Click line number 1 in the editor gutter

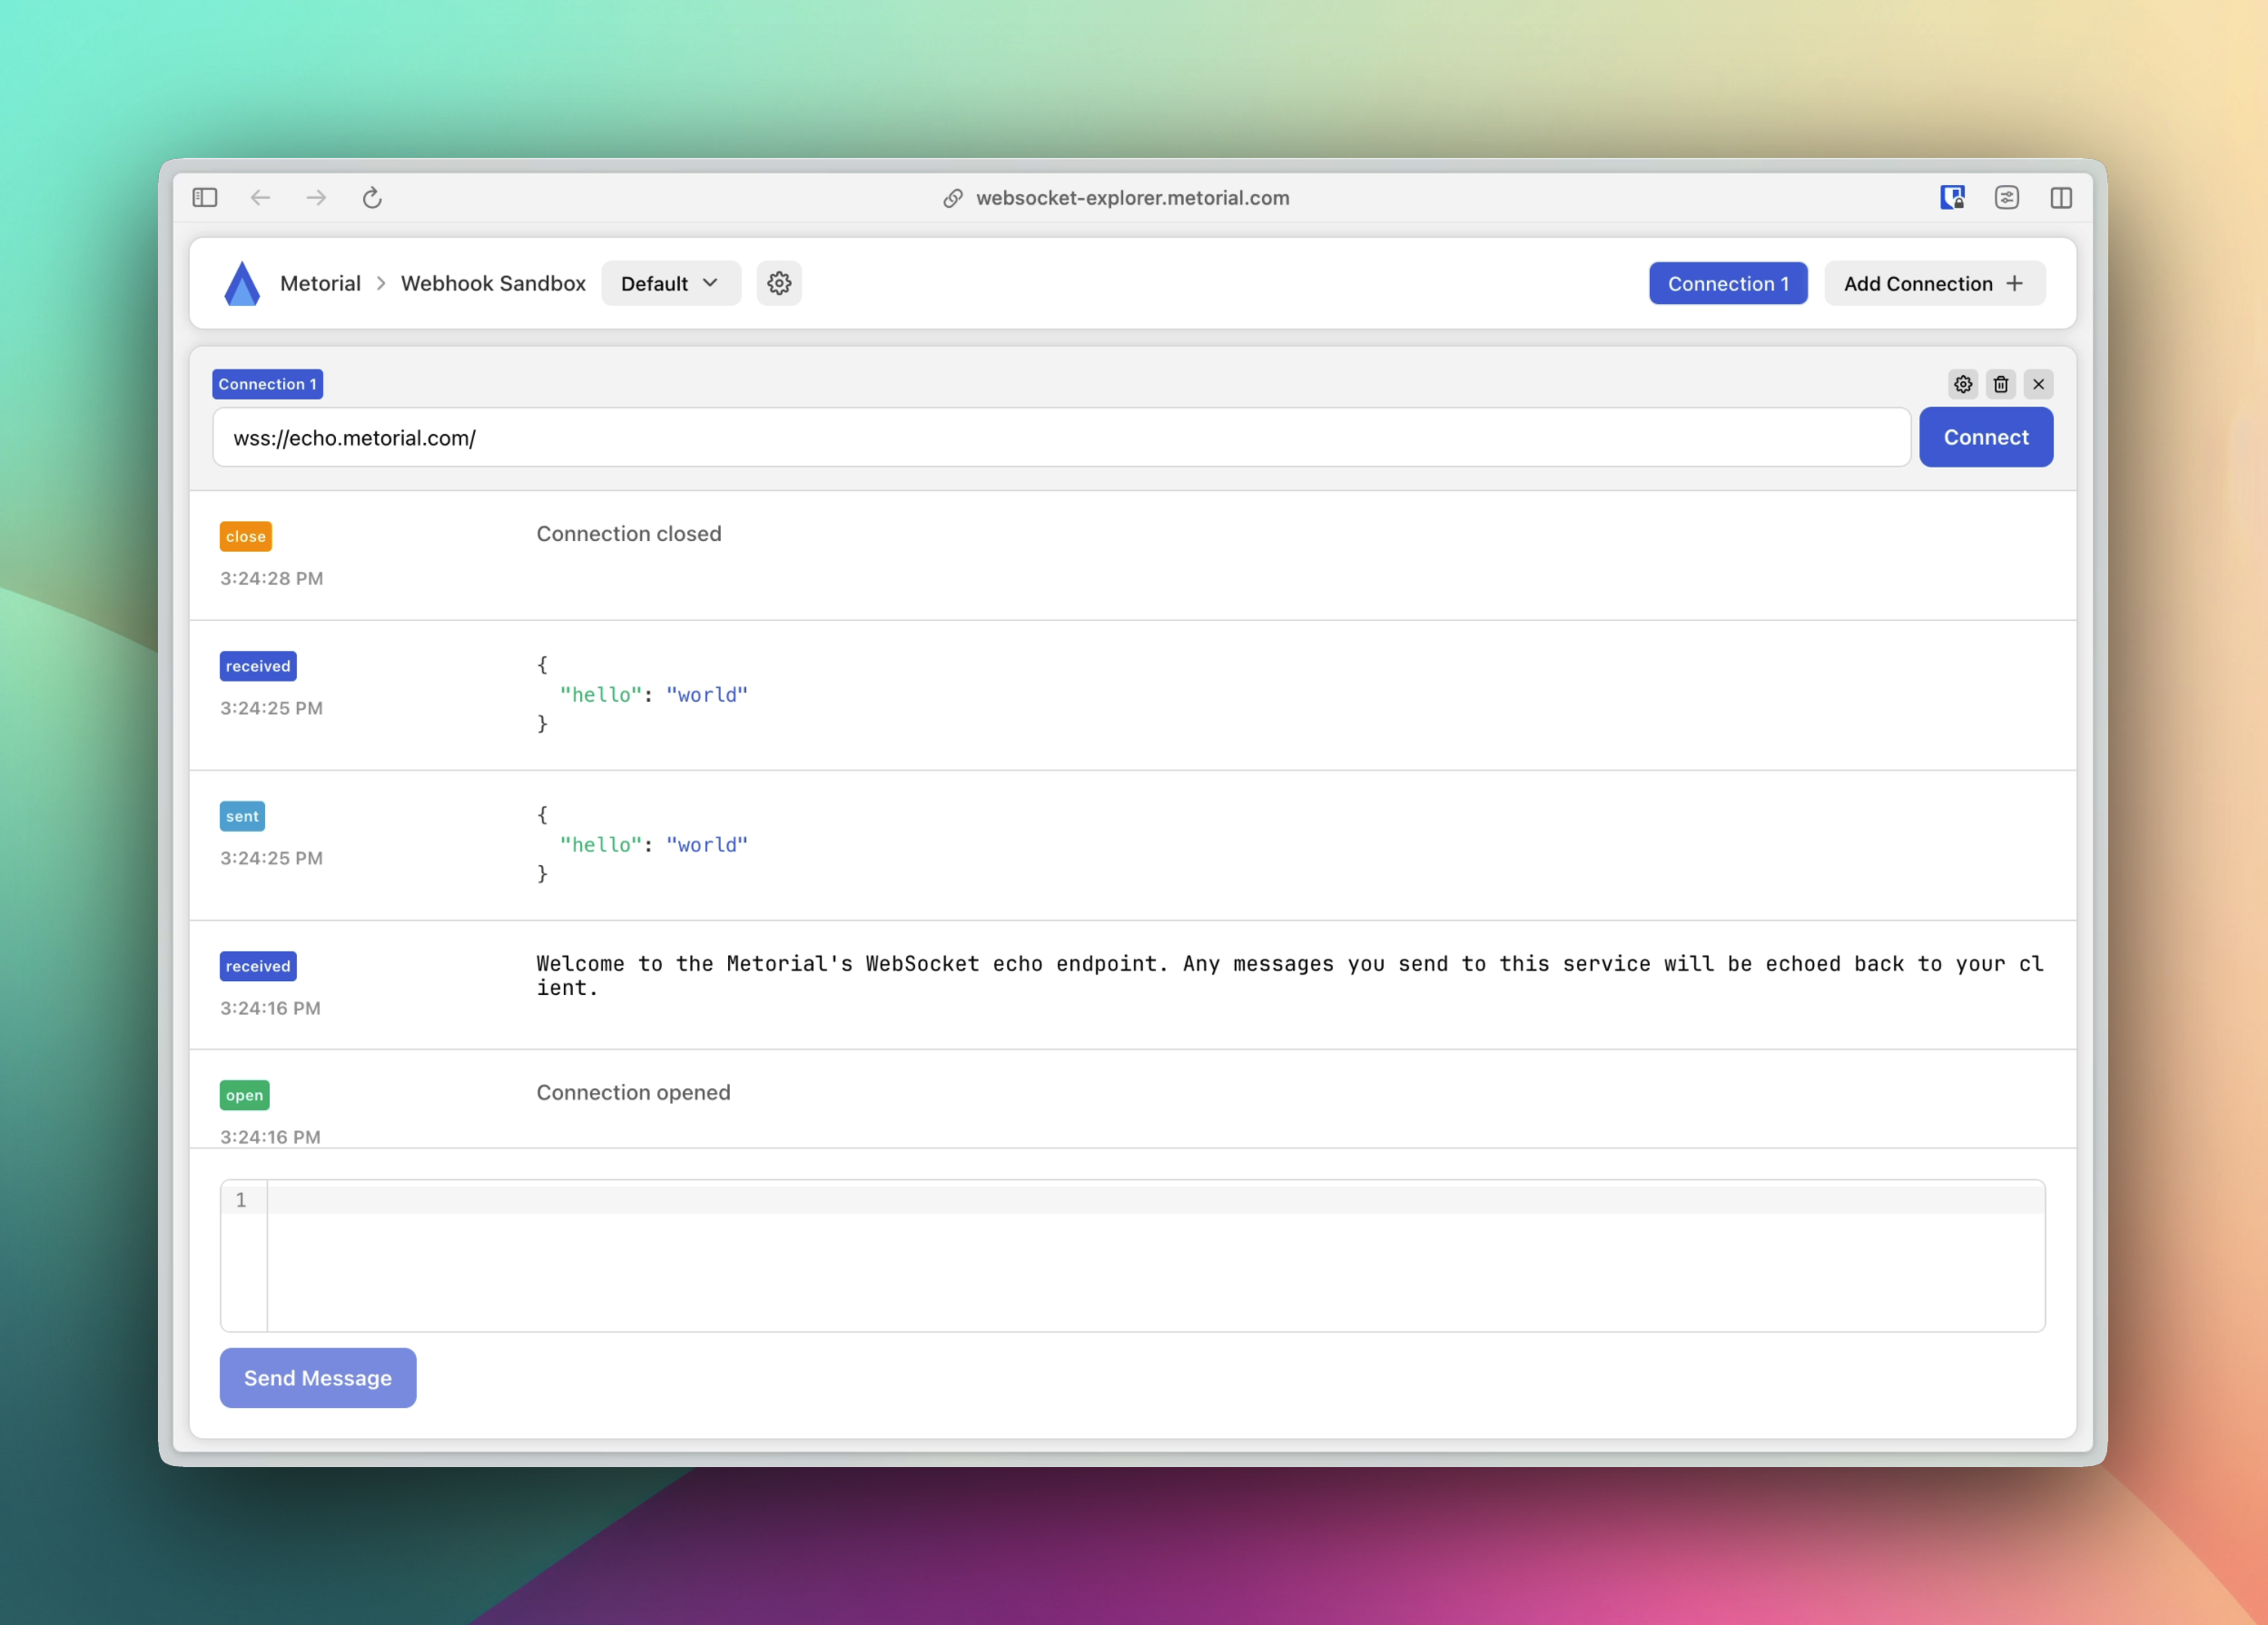pyautogui.click(x=241, y=1199)
